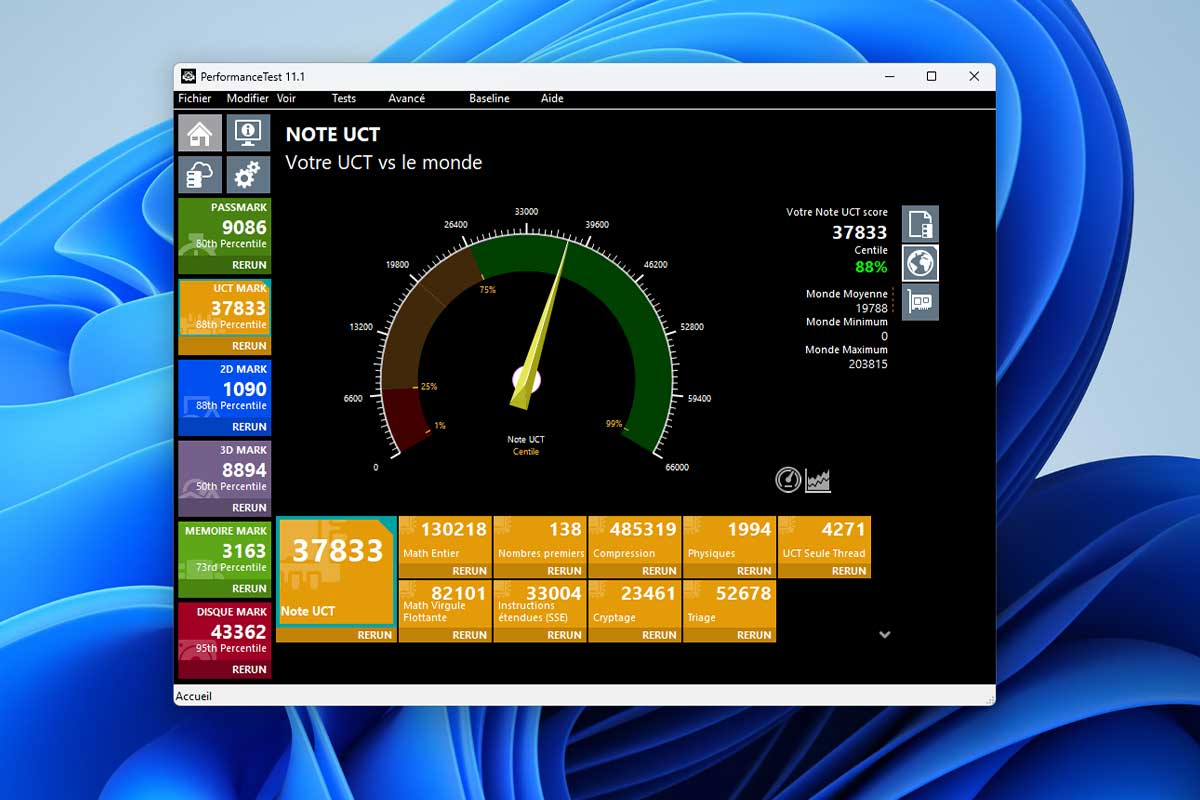Expand more results with the down chevron
The image size is (1200, 800).
pos(884,634)
